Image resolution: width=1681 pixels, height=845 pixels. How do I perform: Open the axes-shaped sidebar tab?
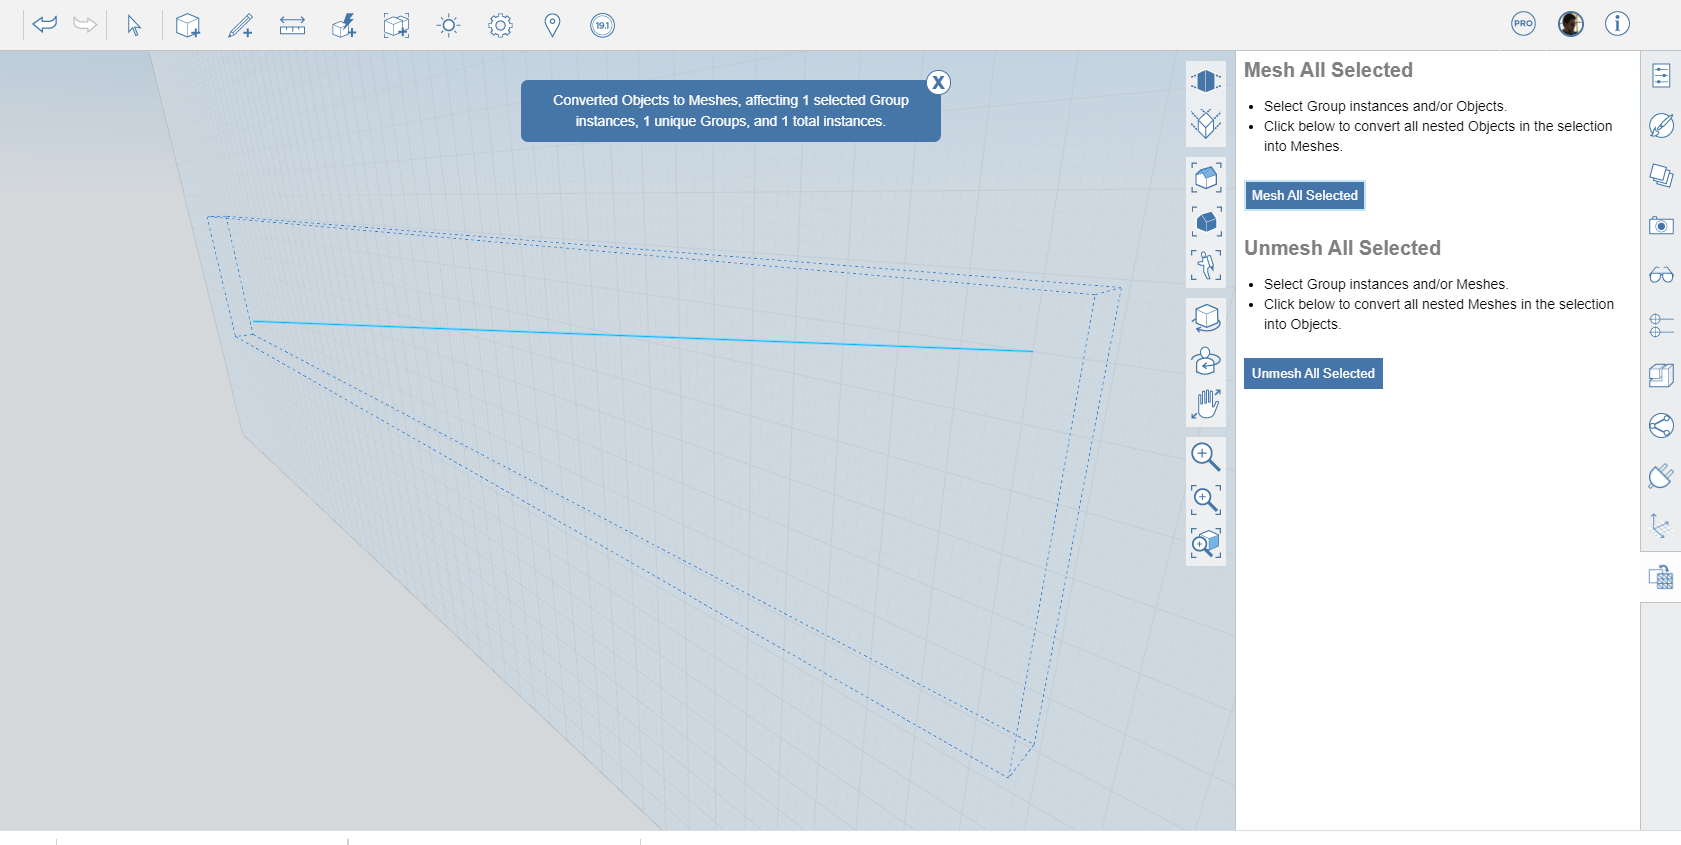[1661, 526]
